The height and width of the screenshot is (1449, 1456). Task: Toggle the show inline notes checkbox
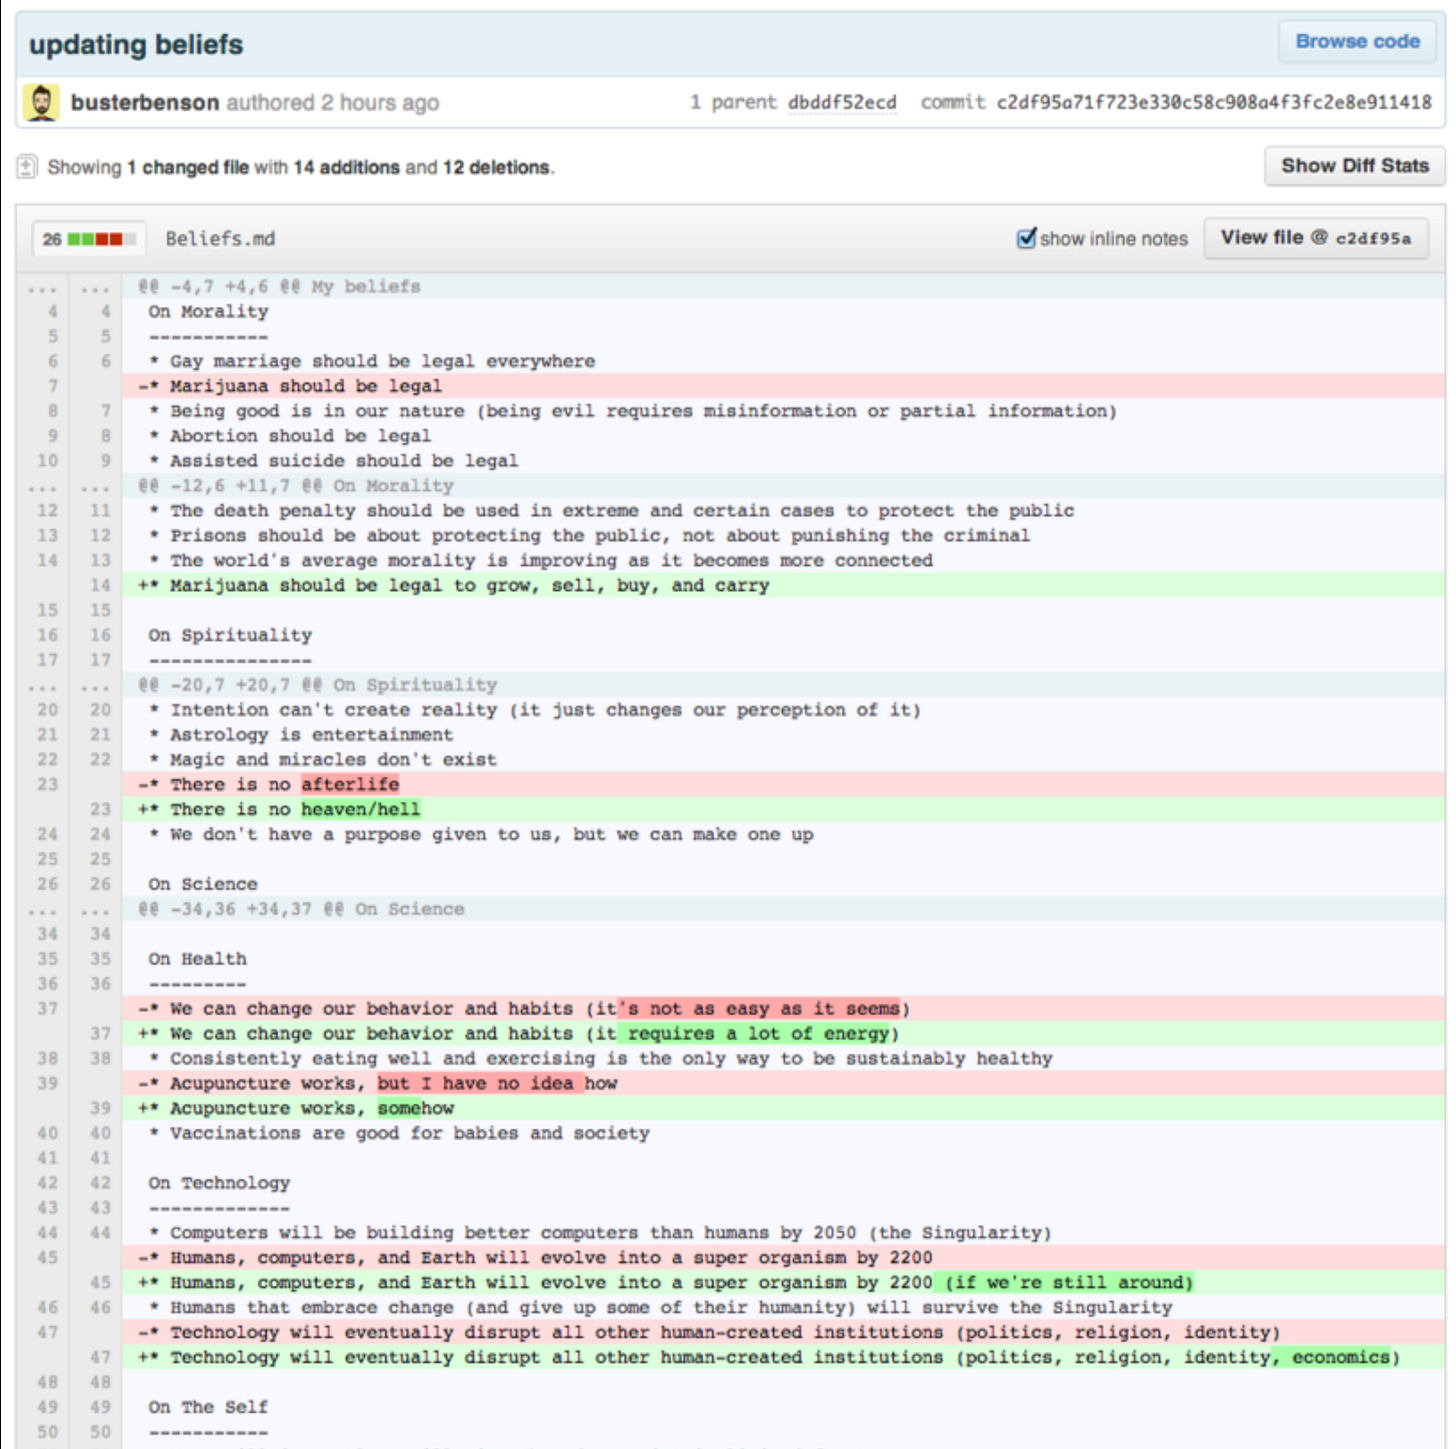1026,238
